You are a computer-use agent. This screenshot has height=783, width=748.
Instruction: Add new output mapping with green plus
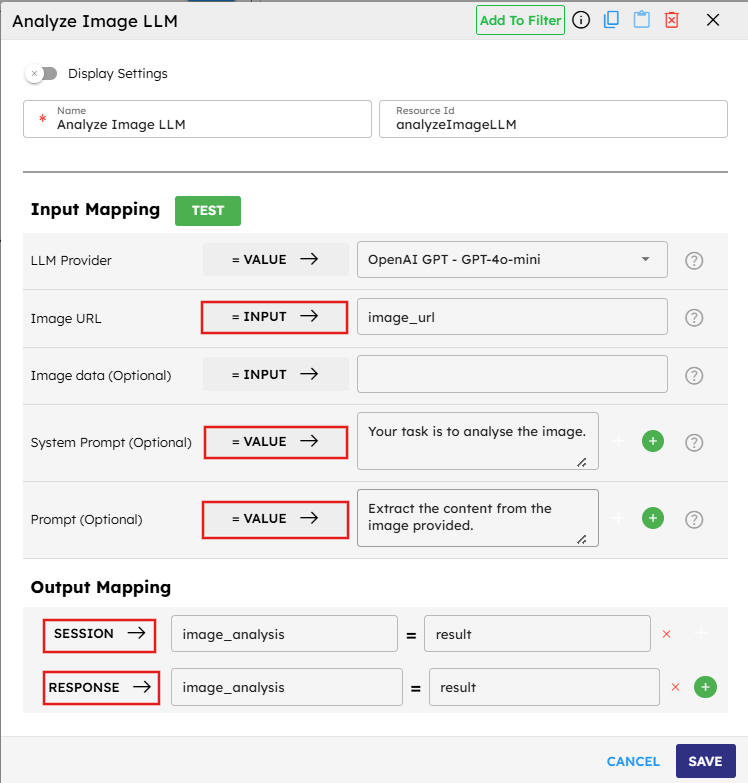click(x=705, y=687)
